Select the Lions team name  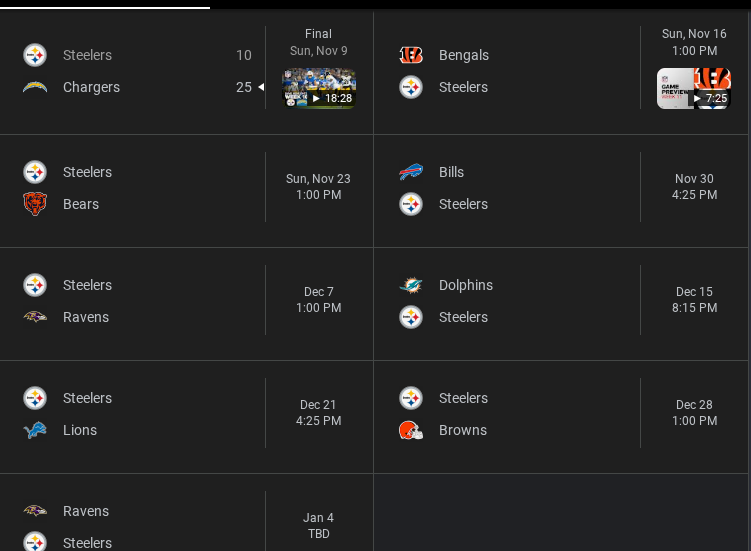[80, 430]
